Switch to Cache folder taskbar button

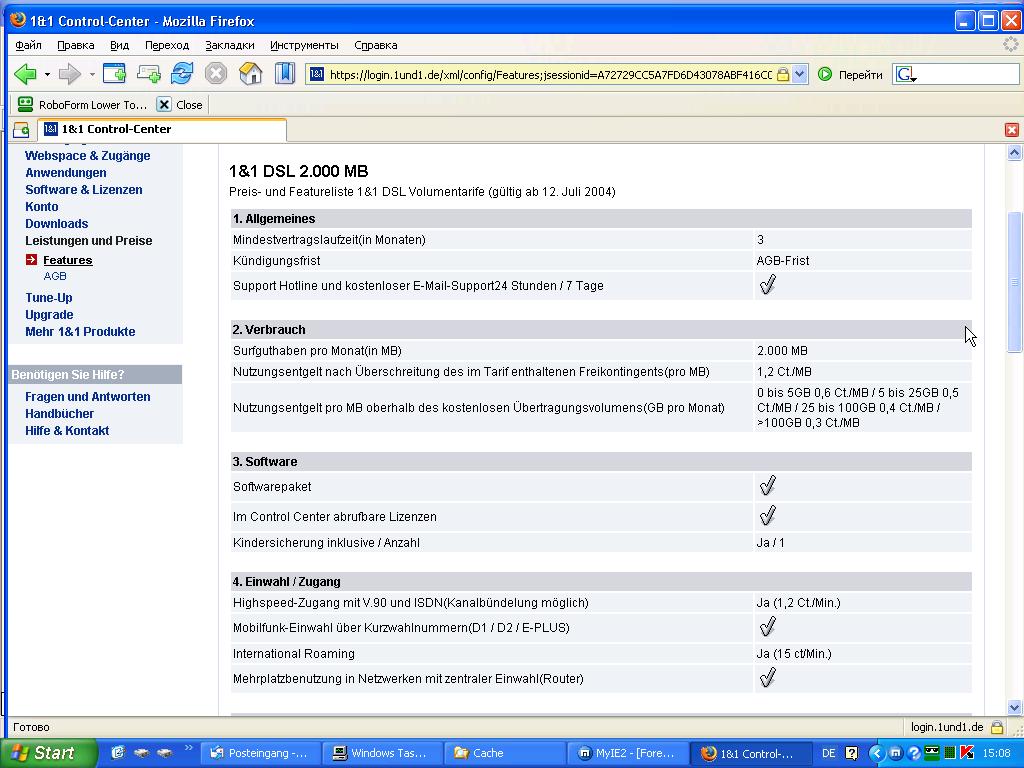pyautogui.click(x=504, y=753)
